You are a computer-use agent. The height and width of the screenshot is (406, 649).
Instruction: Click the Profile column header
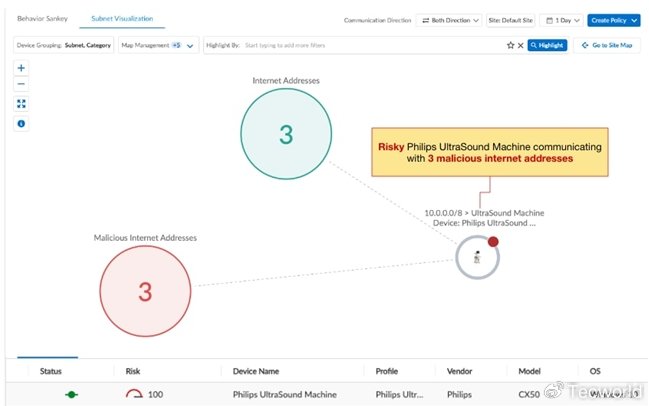(387, 371)
